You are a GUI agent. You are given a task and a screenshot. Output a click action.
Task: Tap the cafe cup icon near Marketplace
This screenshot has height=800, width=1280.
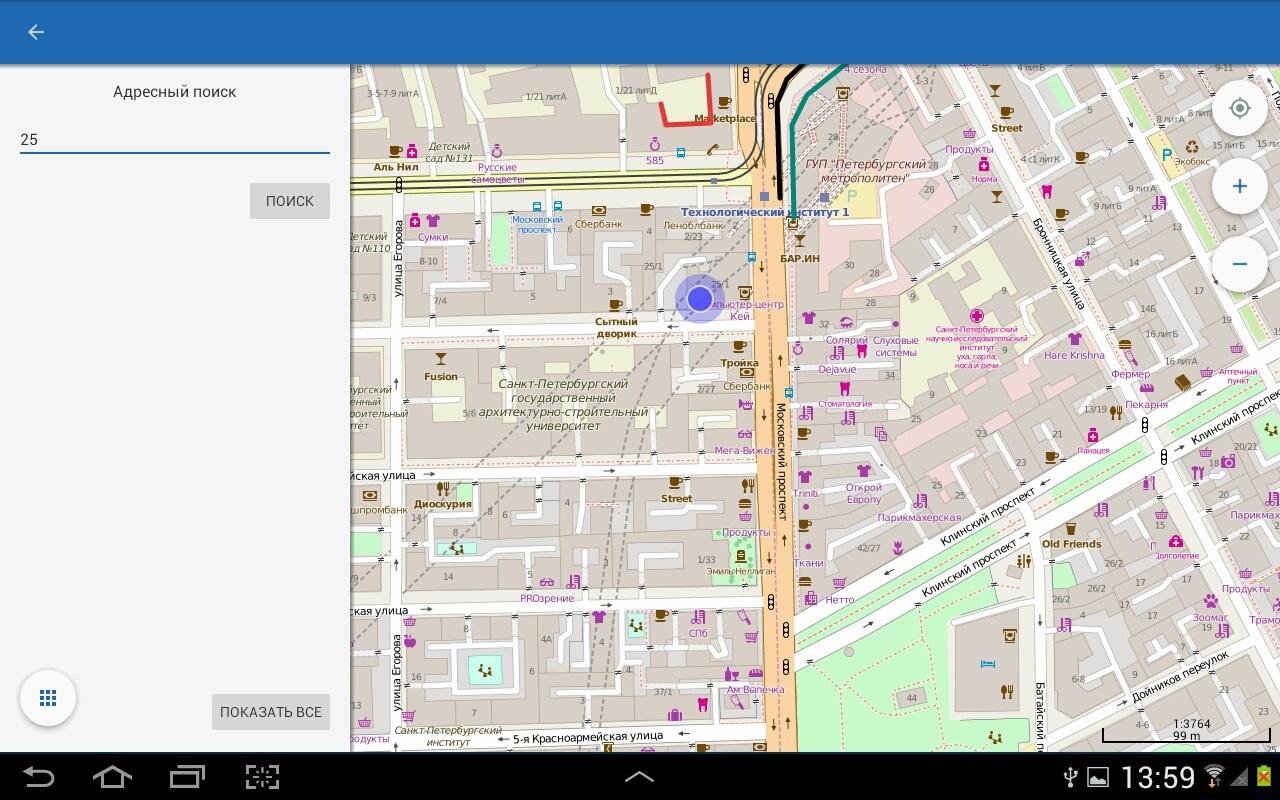(725, 102)
